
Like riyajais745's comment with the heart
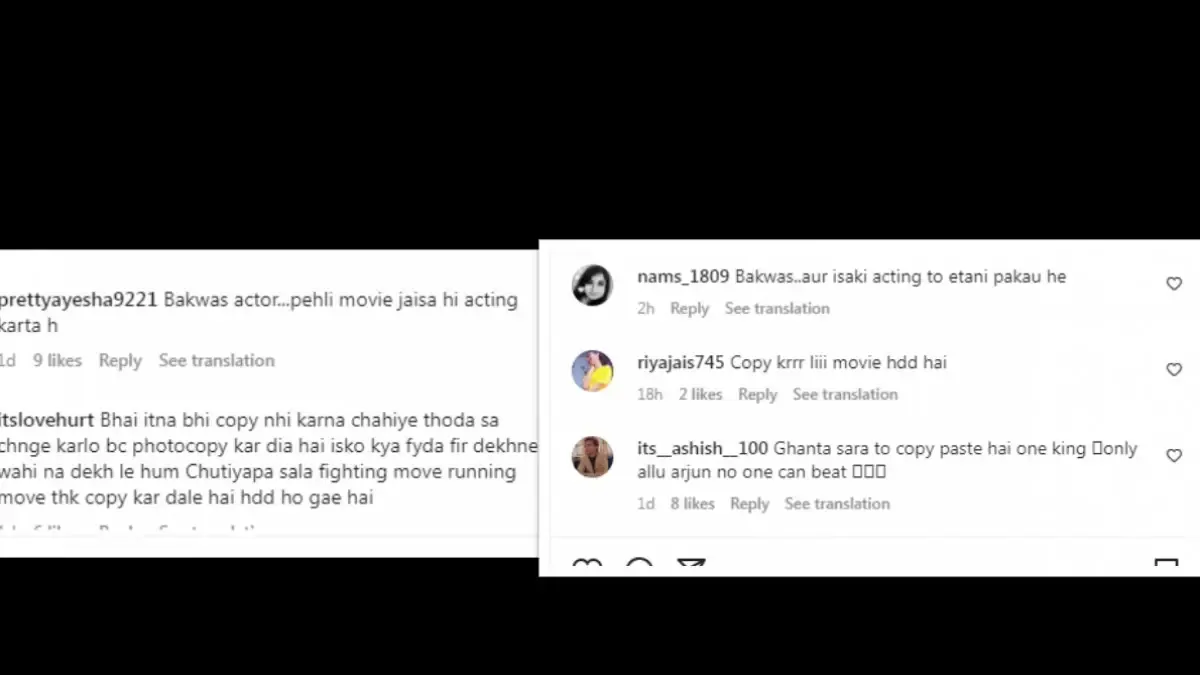pos(1174,370)
